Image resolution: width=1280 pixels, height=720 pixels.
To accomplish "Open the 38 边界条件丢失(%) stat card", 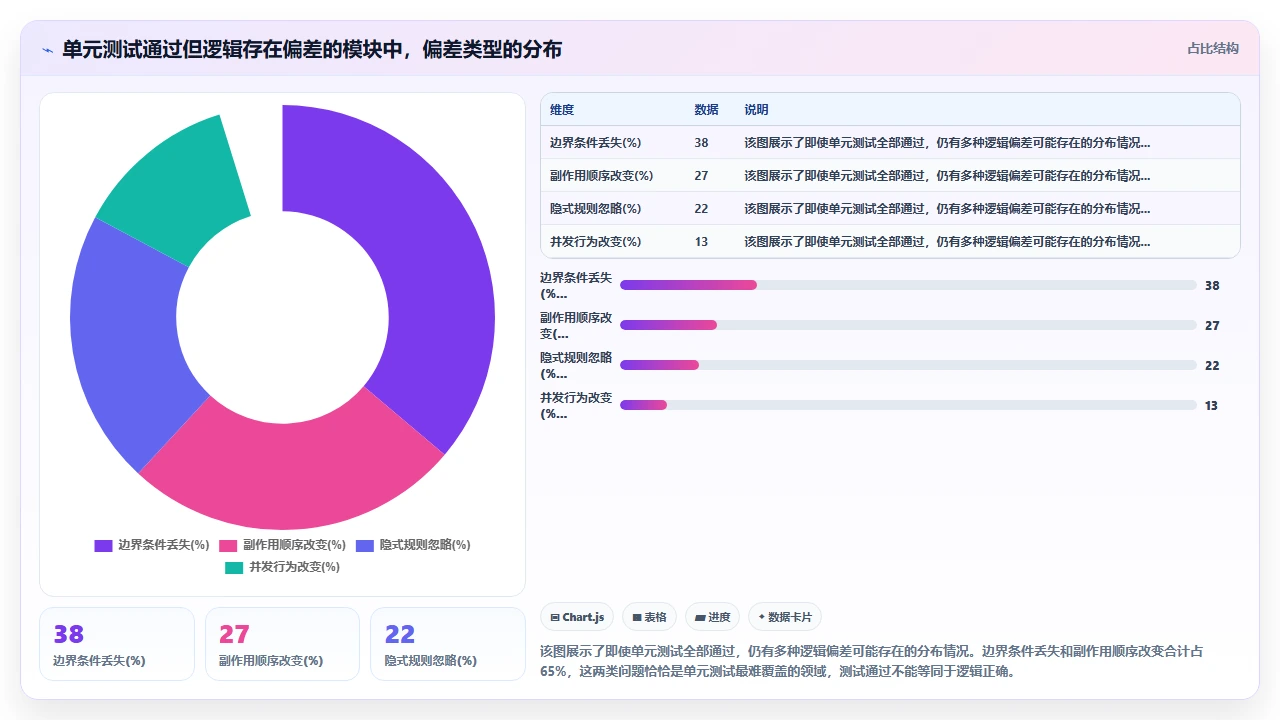I will point(117,644).
